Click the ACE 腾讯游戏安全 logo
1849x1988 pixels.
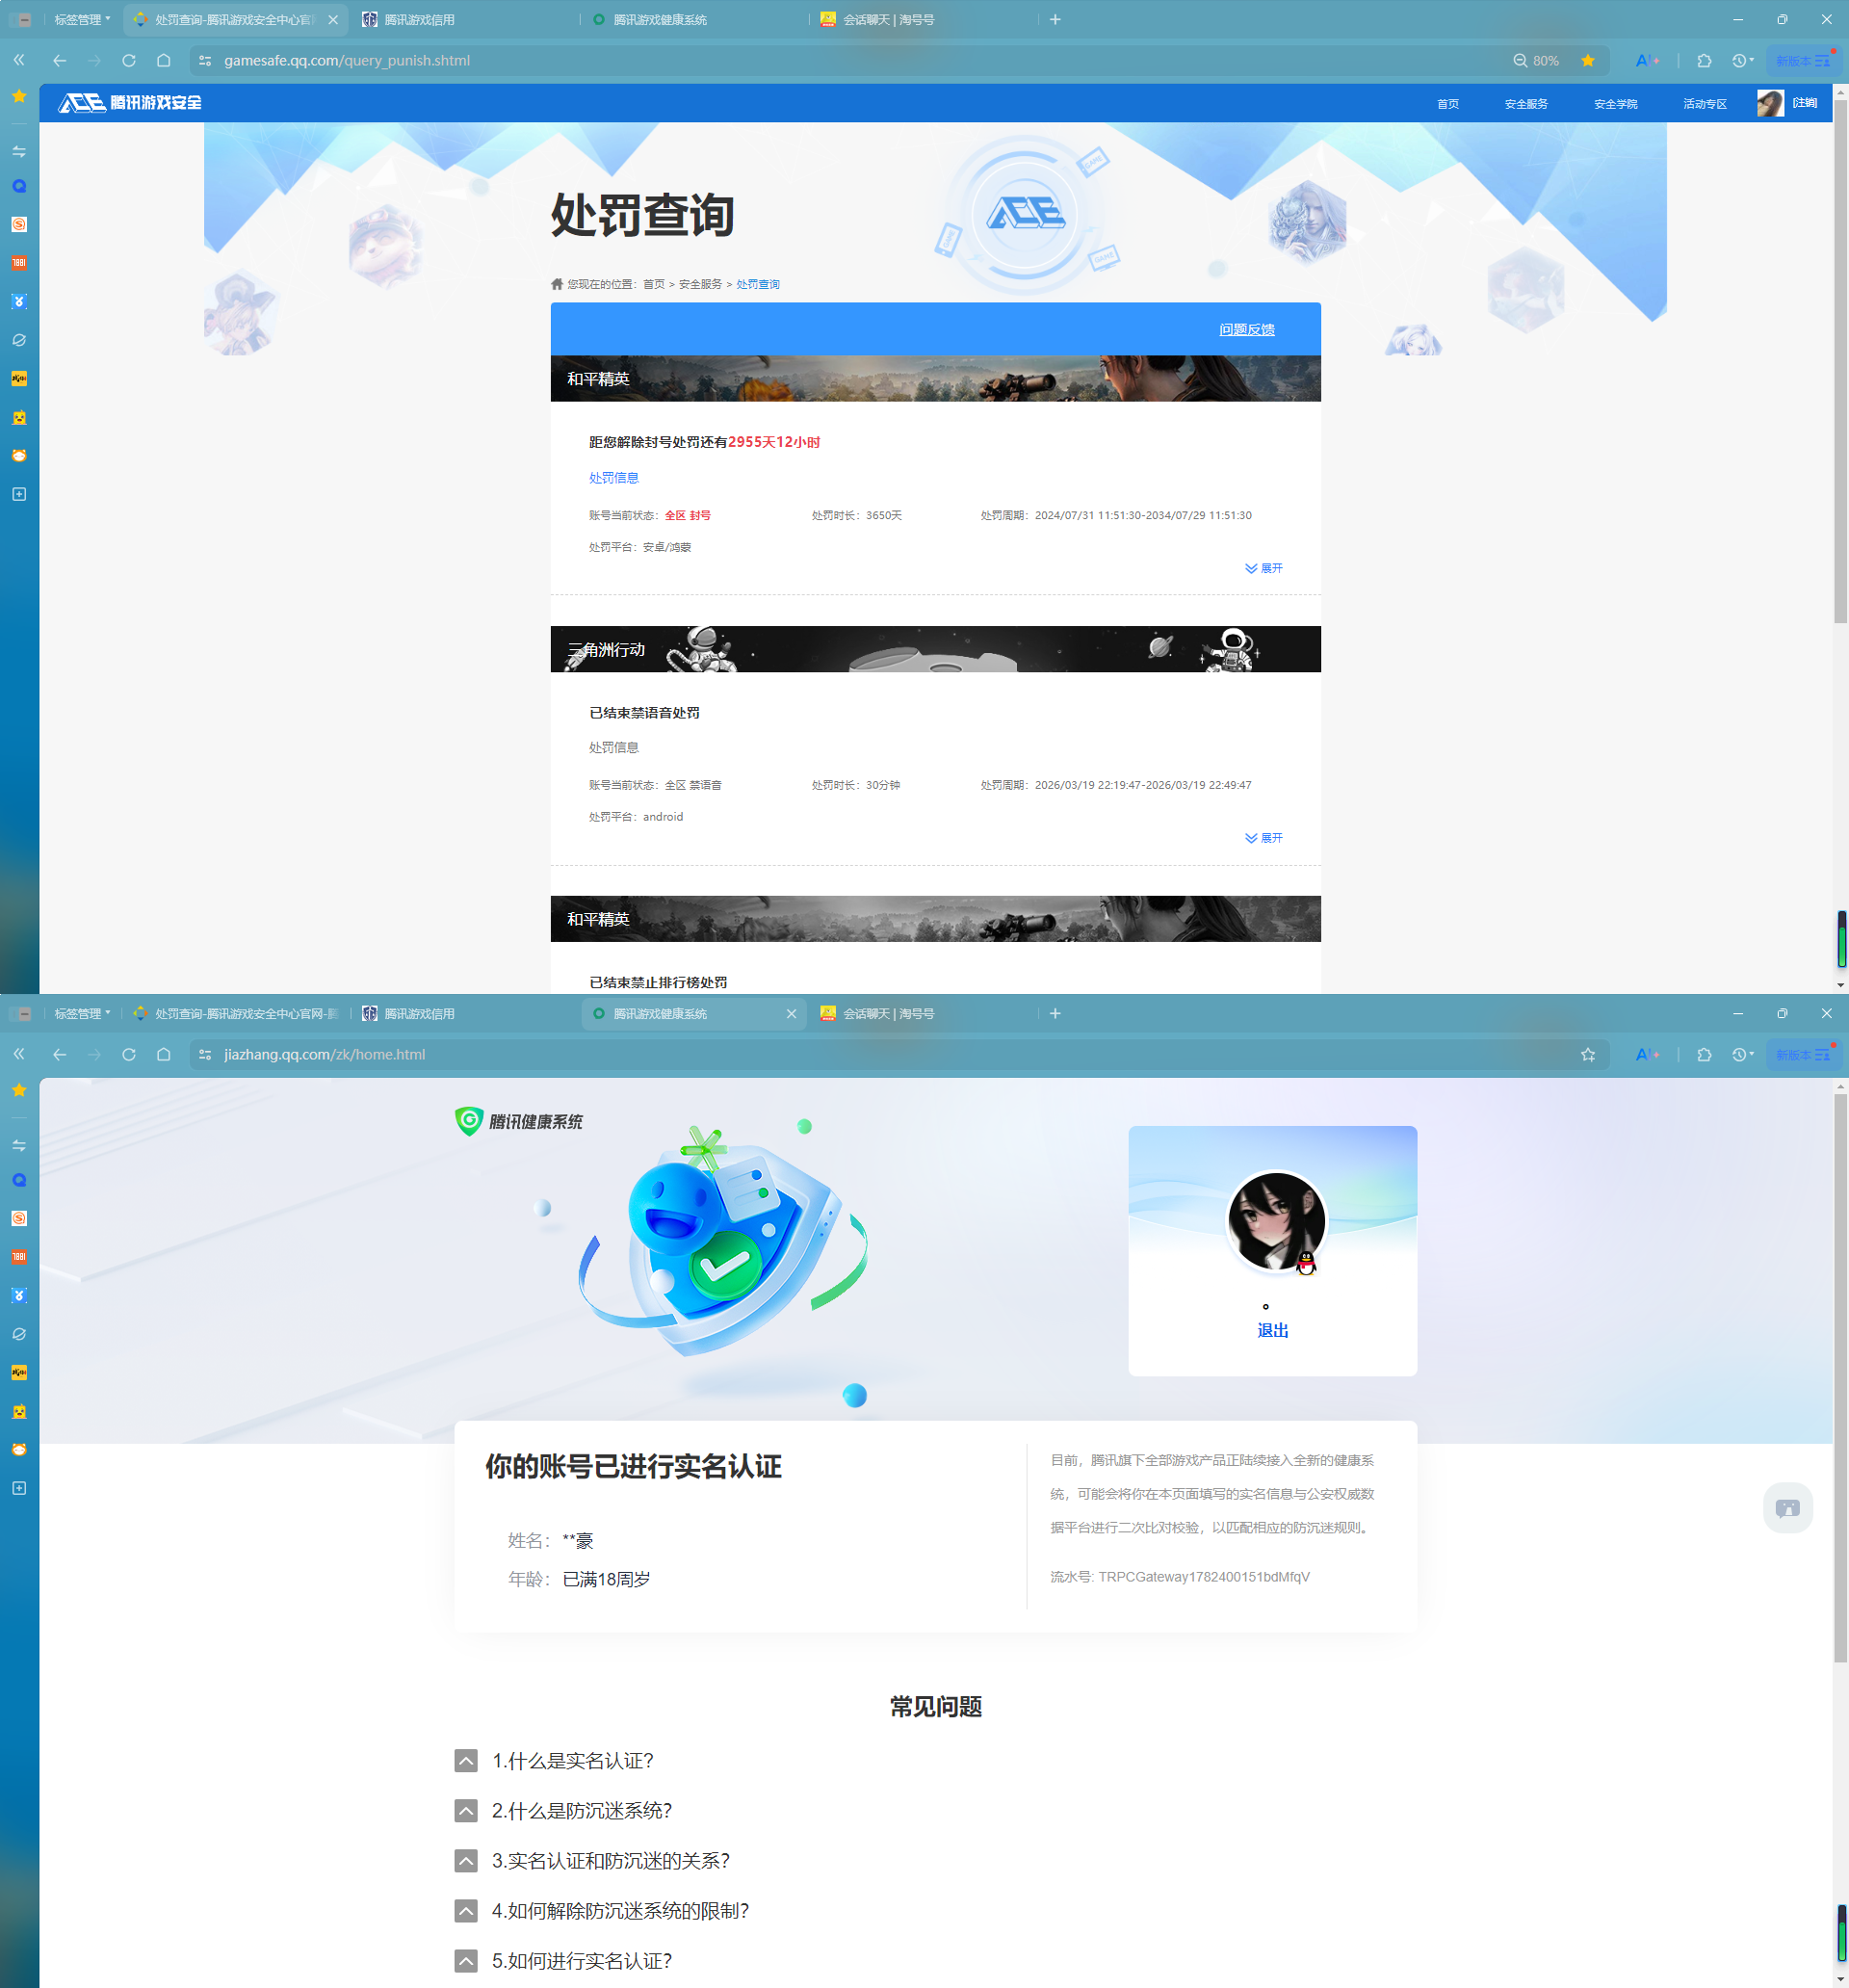(x=130, y=102)
